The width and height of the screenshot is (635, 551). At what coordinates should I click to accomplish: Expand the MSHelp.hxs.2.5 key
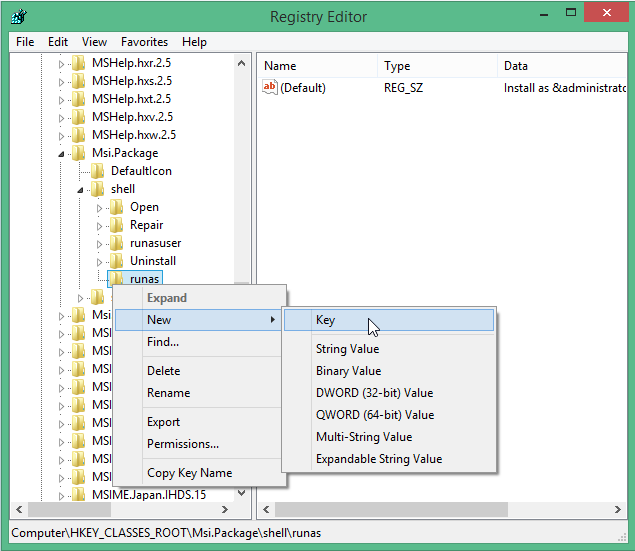(61, 82)
